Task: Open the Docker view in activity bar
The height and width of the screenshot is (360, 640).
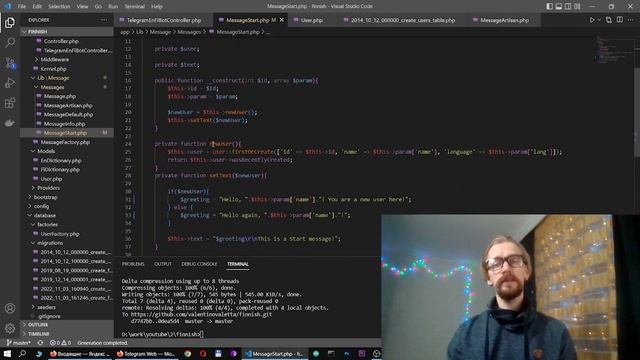Action: point(10,122)
